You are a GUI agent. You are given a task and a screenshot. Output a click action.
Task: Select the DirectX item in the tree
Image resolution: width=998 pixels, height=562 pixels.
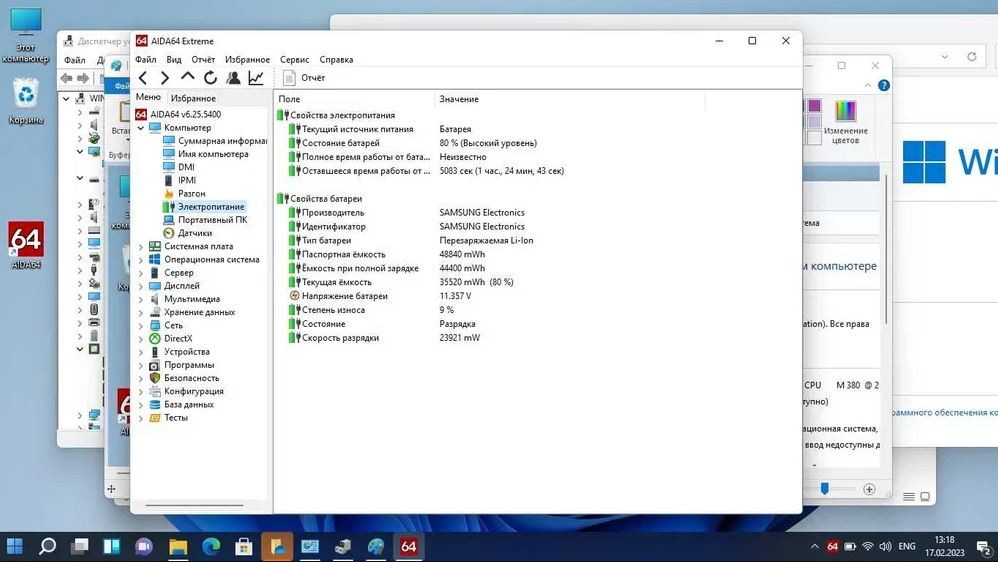178,339
